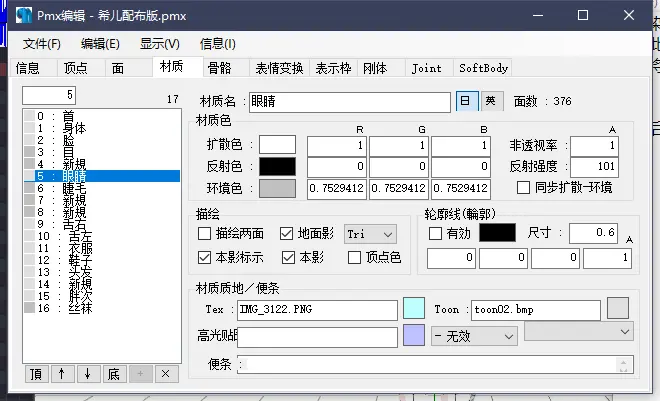The image size is (660, 401).
Task: Switch to the 表情变换 tab
Action: [x=279, y=68]
